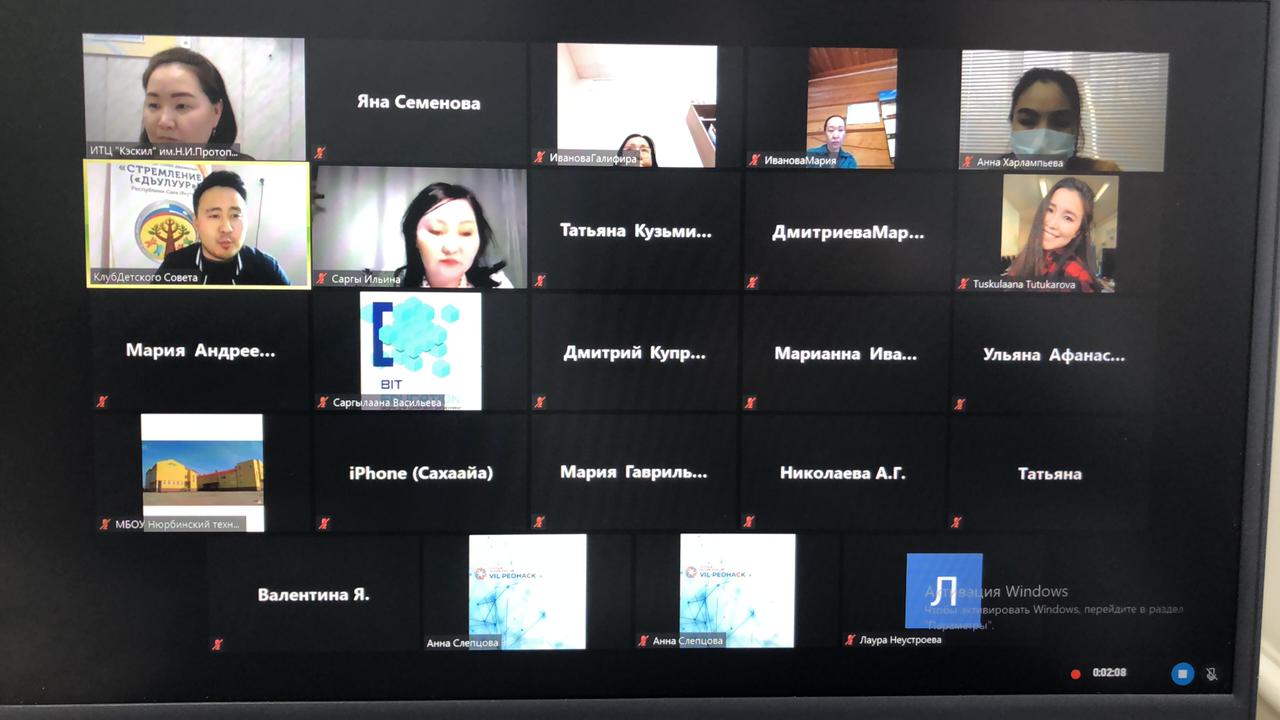Click the Ульяна Афанас... participant tile
The image size is (1280, 720).
[x=1053, y=355]
